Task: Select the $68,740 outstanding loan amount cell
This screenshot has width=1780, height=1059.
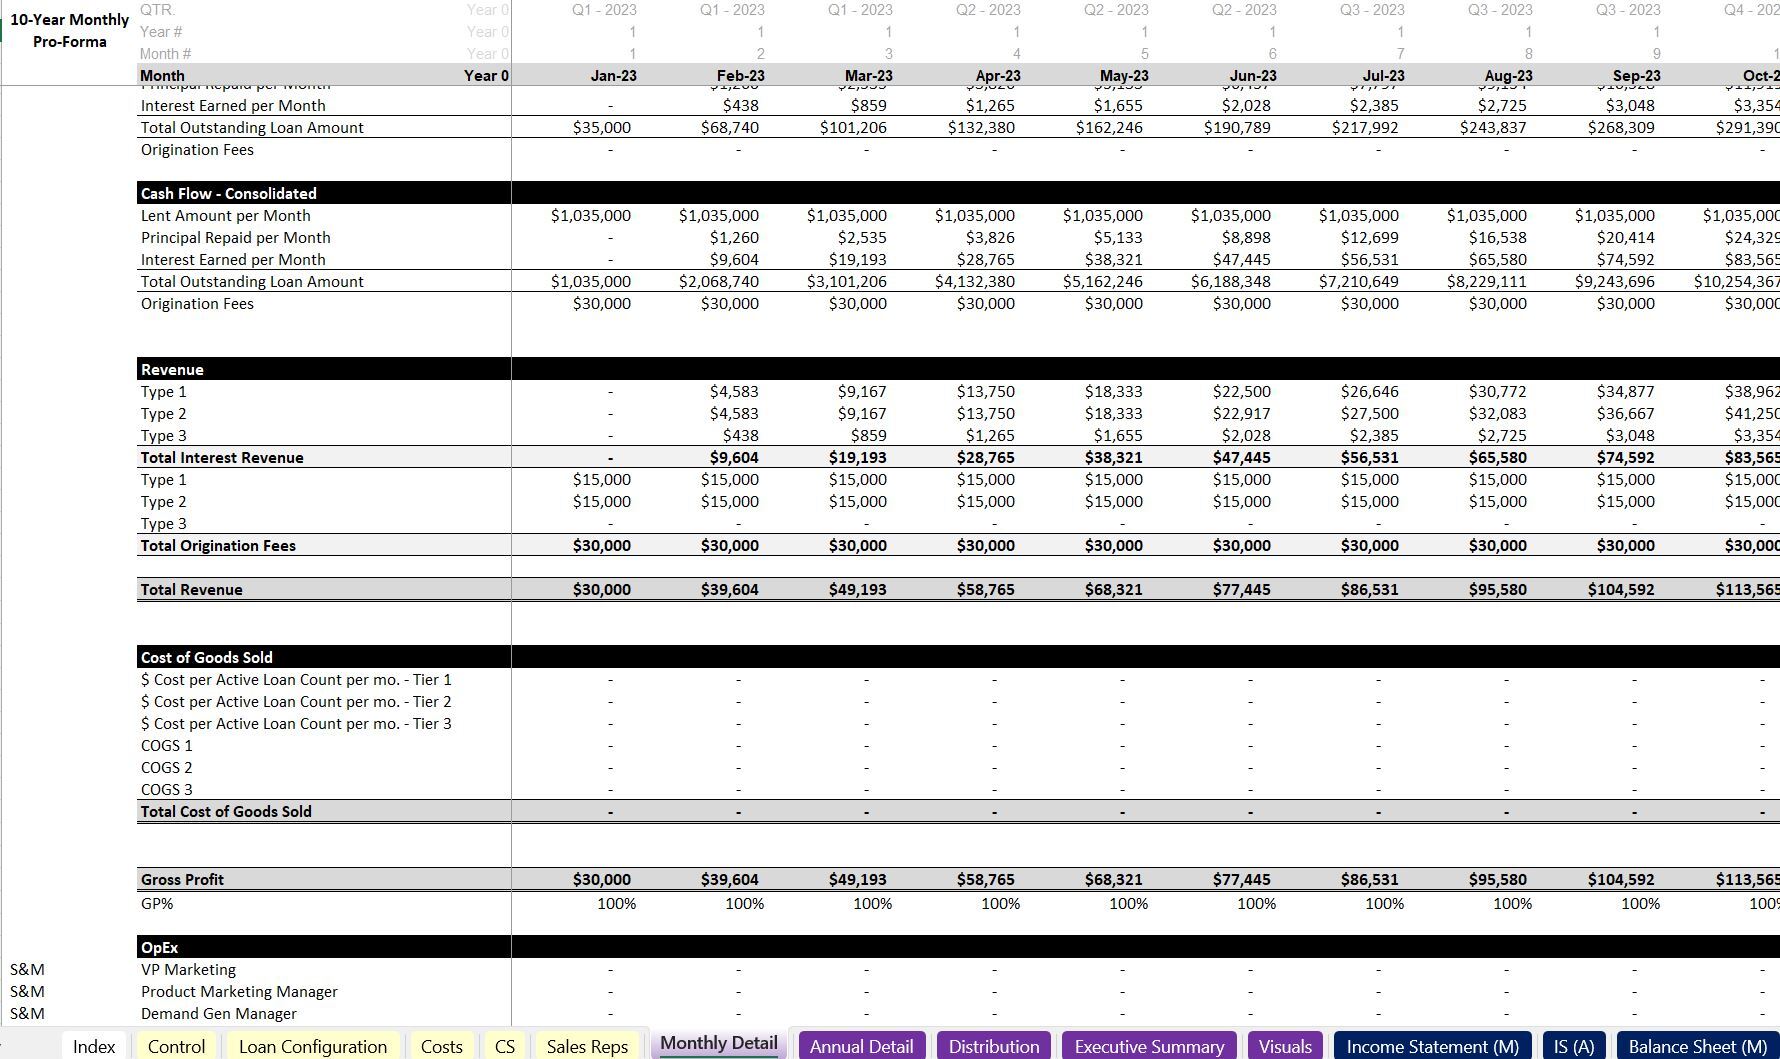Action: click(x=730, y=127)
